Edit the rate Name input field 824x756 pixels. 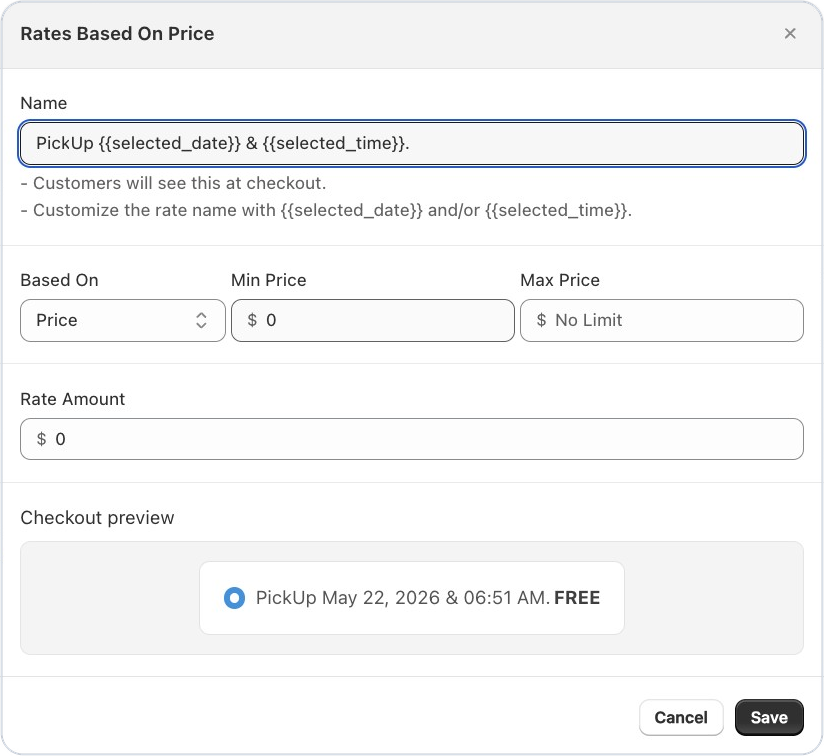[x=411, y=143]
